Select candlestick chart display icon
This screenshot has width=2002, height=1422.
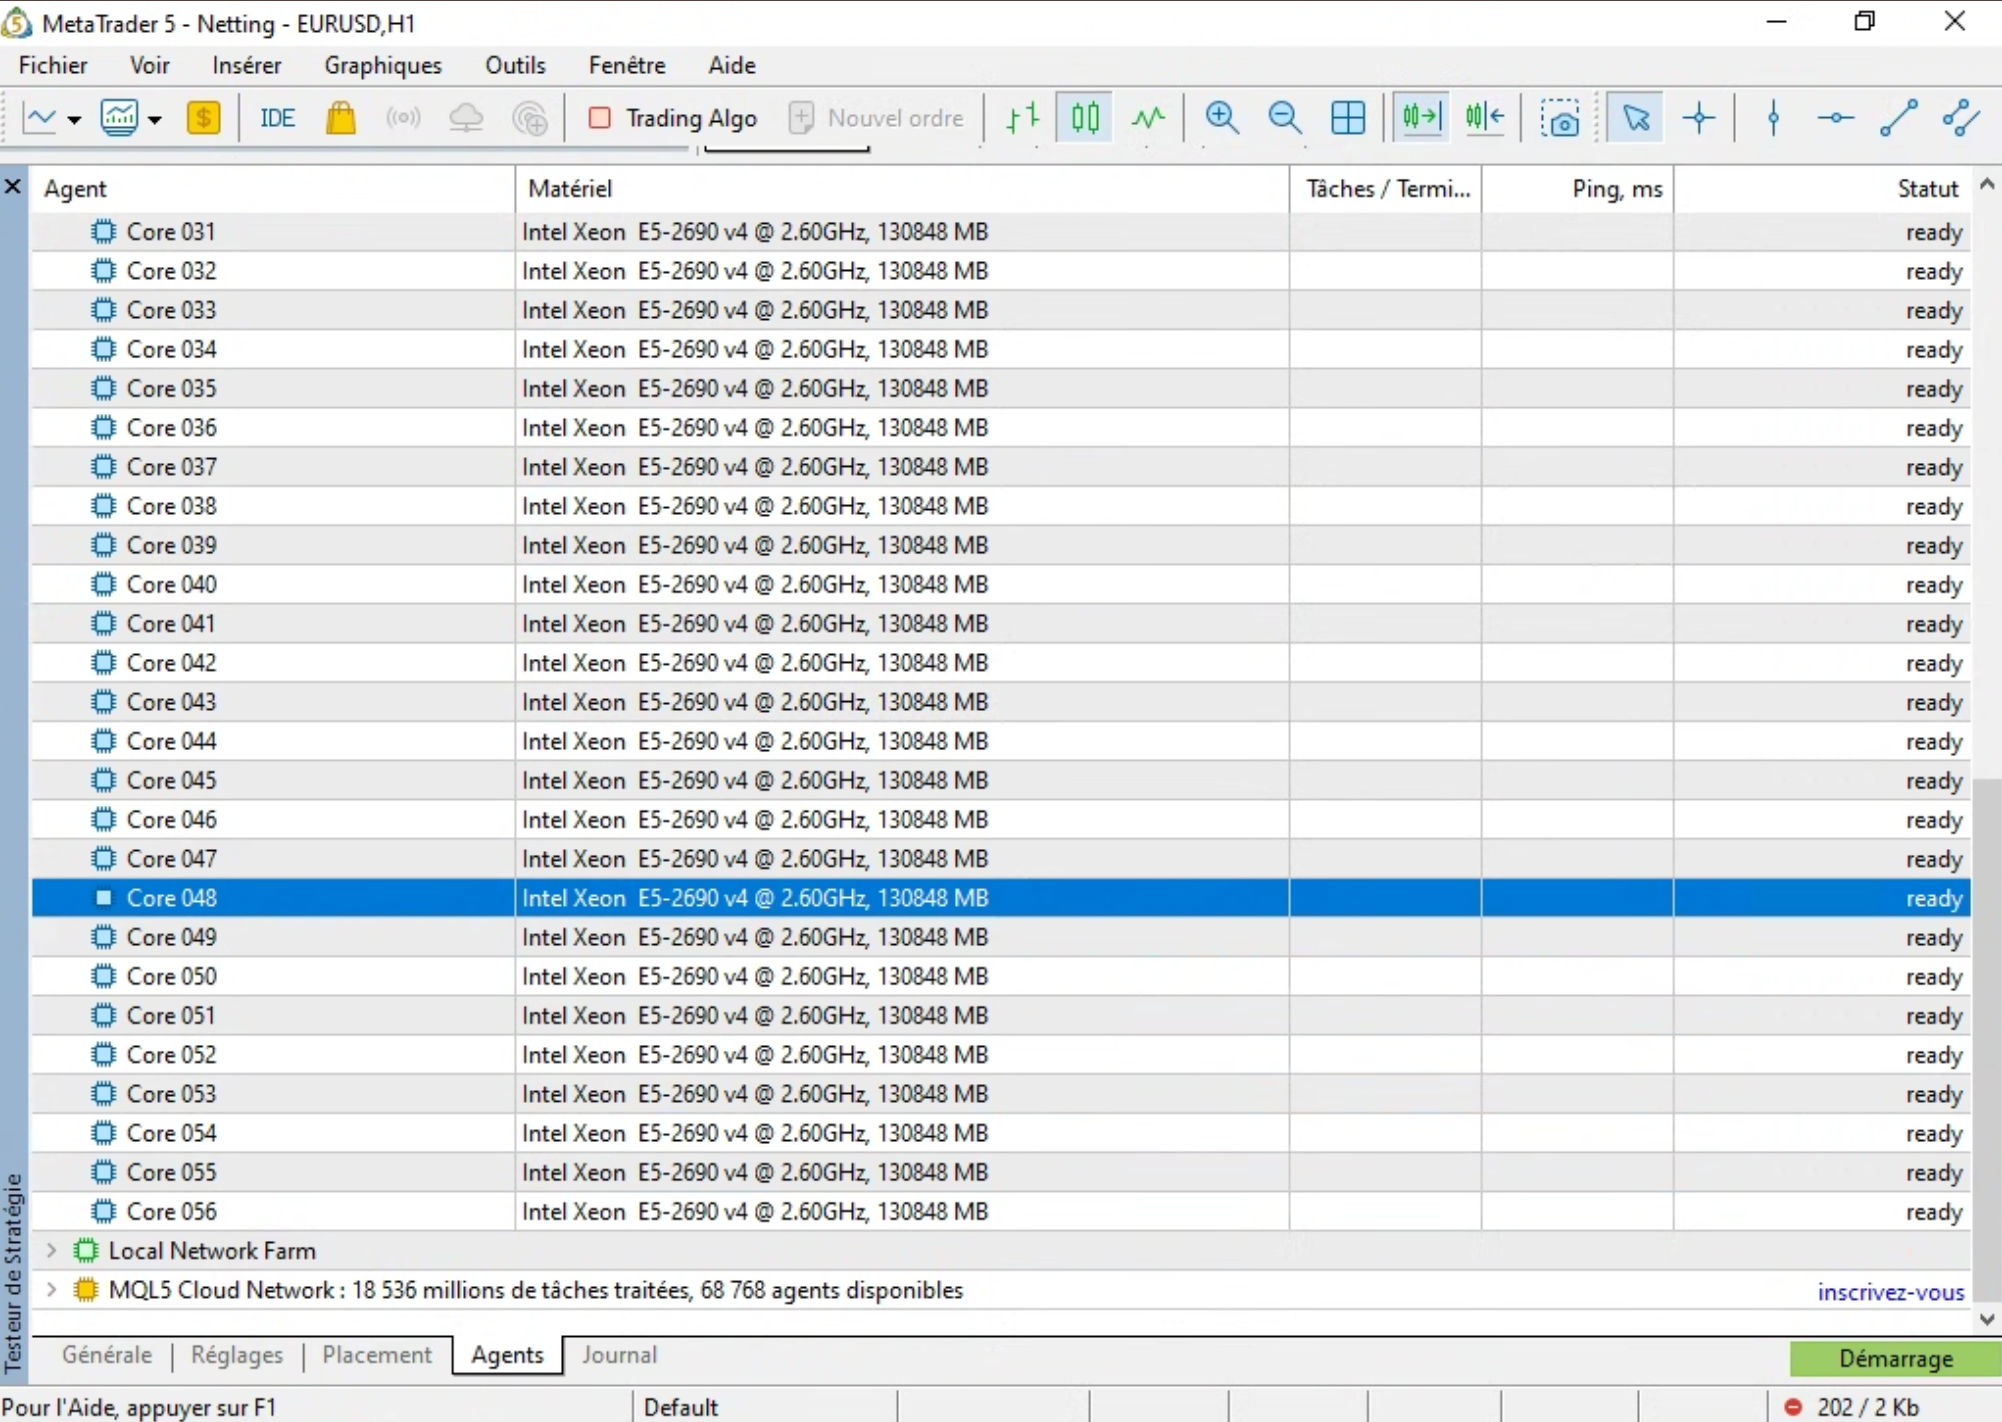click(x=1085, y=118)
